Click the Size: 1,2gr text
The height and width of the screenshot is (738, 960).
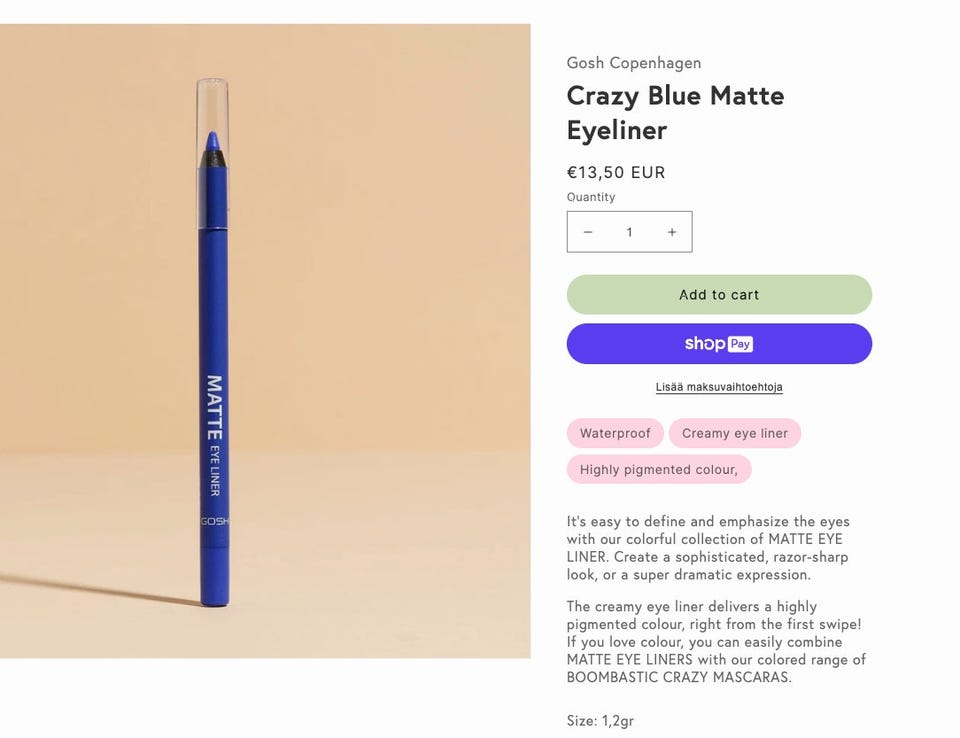[x=600, y=720]
